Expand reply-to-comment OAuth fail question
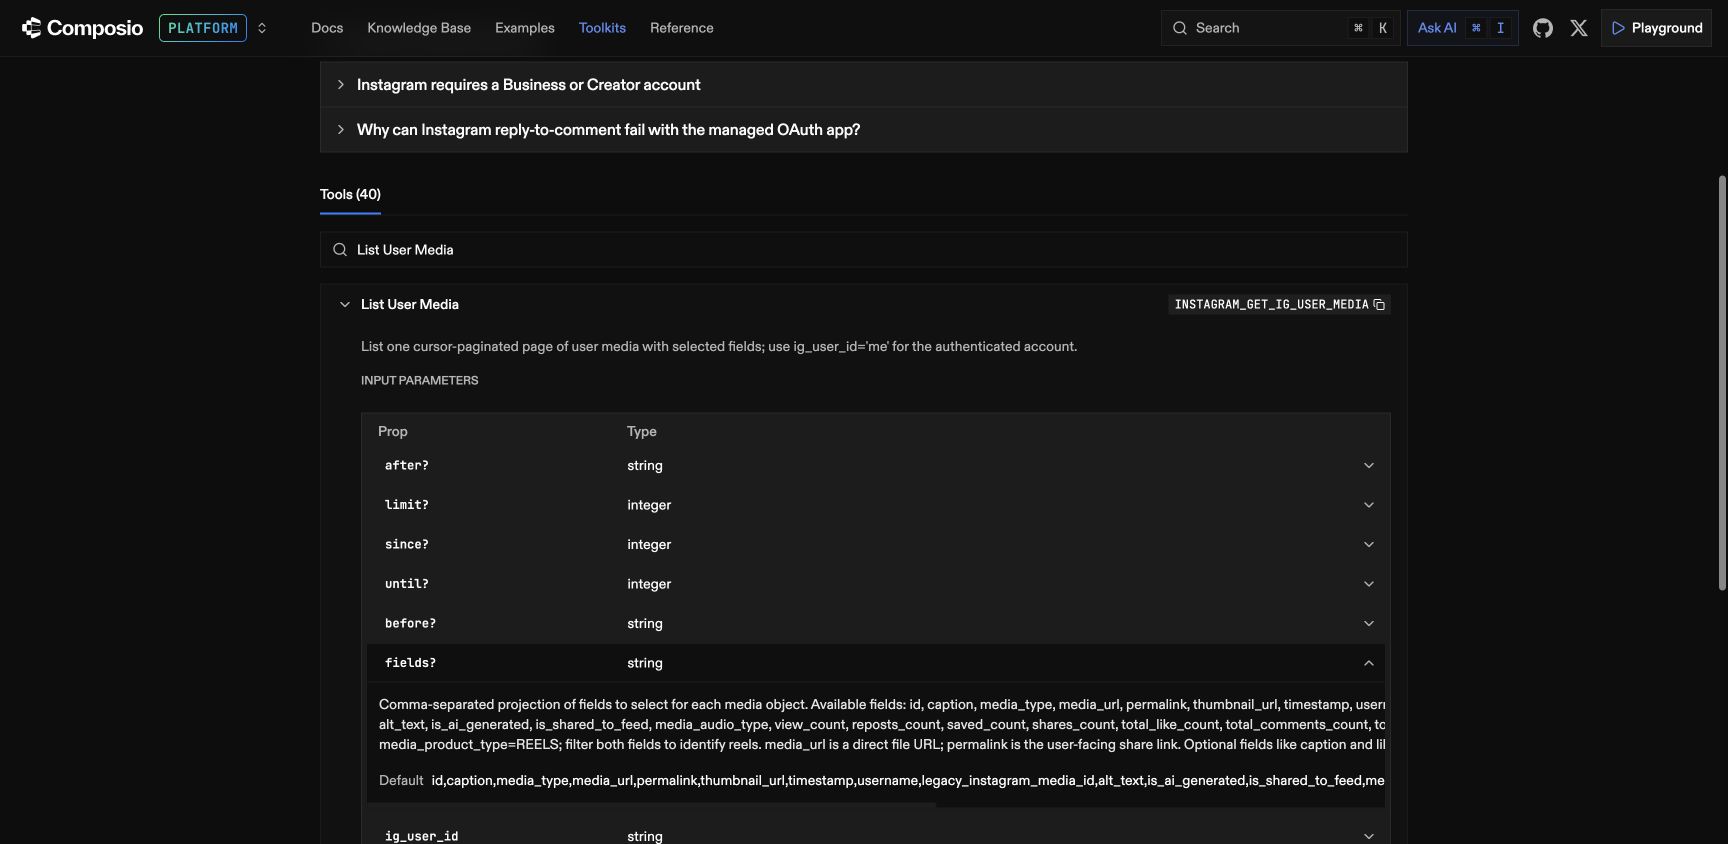The width and height of the screenshot is (1728, 844). pos(864,130)
